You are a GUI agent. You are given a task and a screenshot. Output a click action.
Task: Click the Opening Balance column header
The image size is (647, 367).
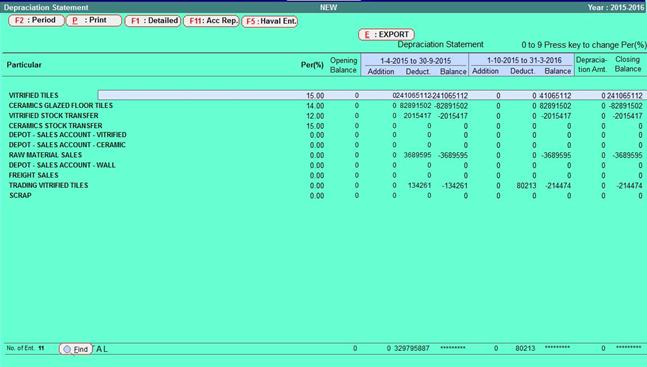coord(343,65)
